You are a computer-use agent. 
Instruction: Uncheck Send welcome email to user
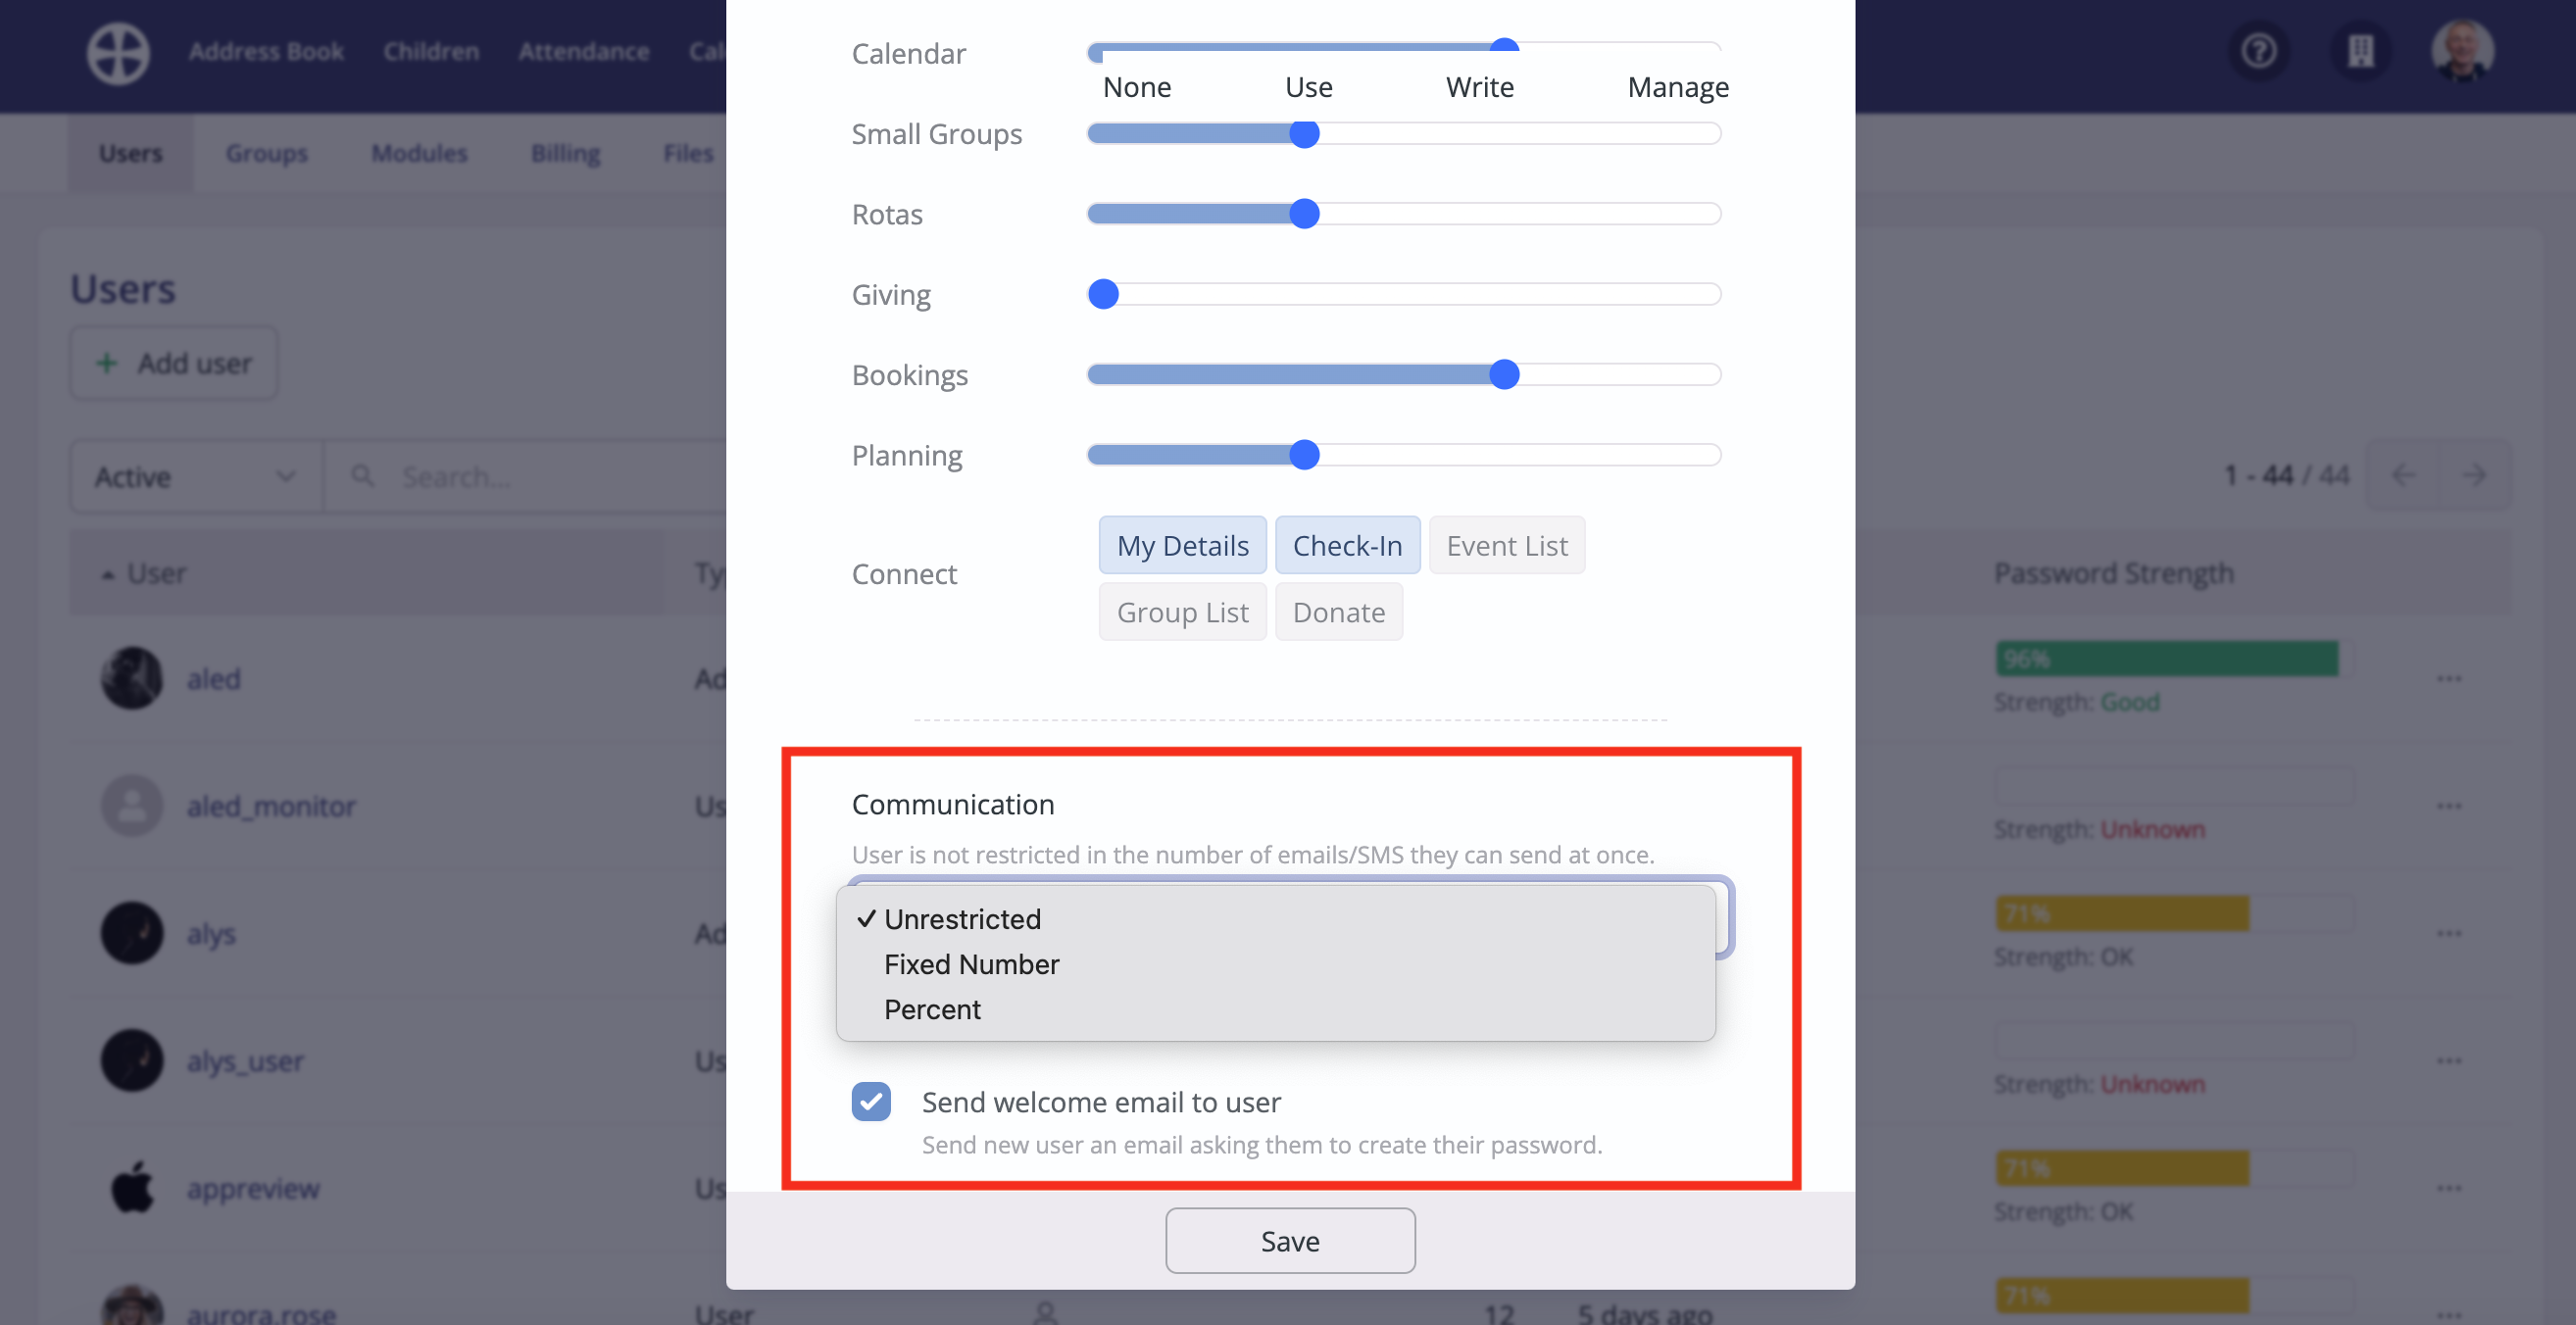871,1102
